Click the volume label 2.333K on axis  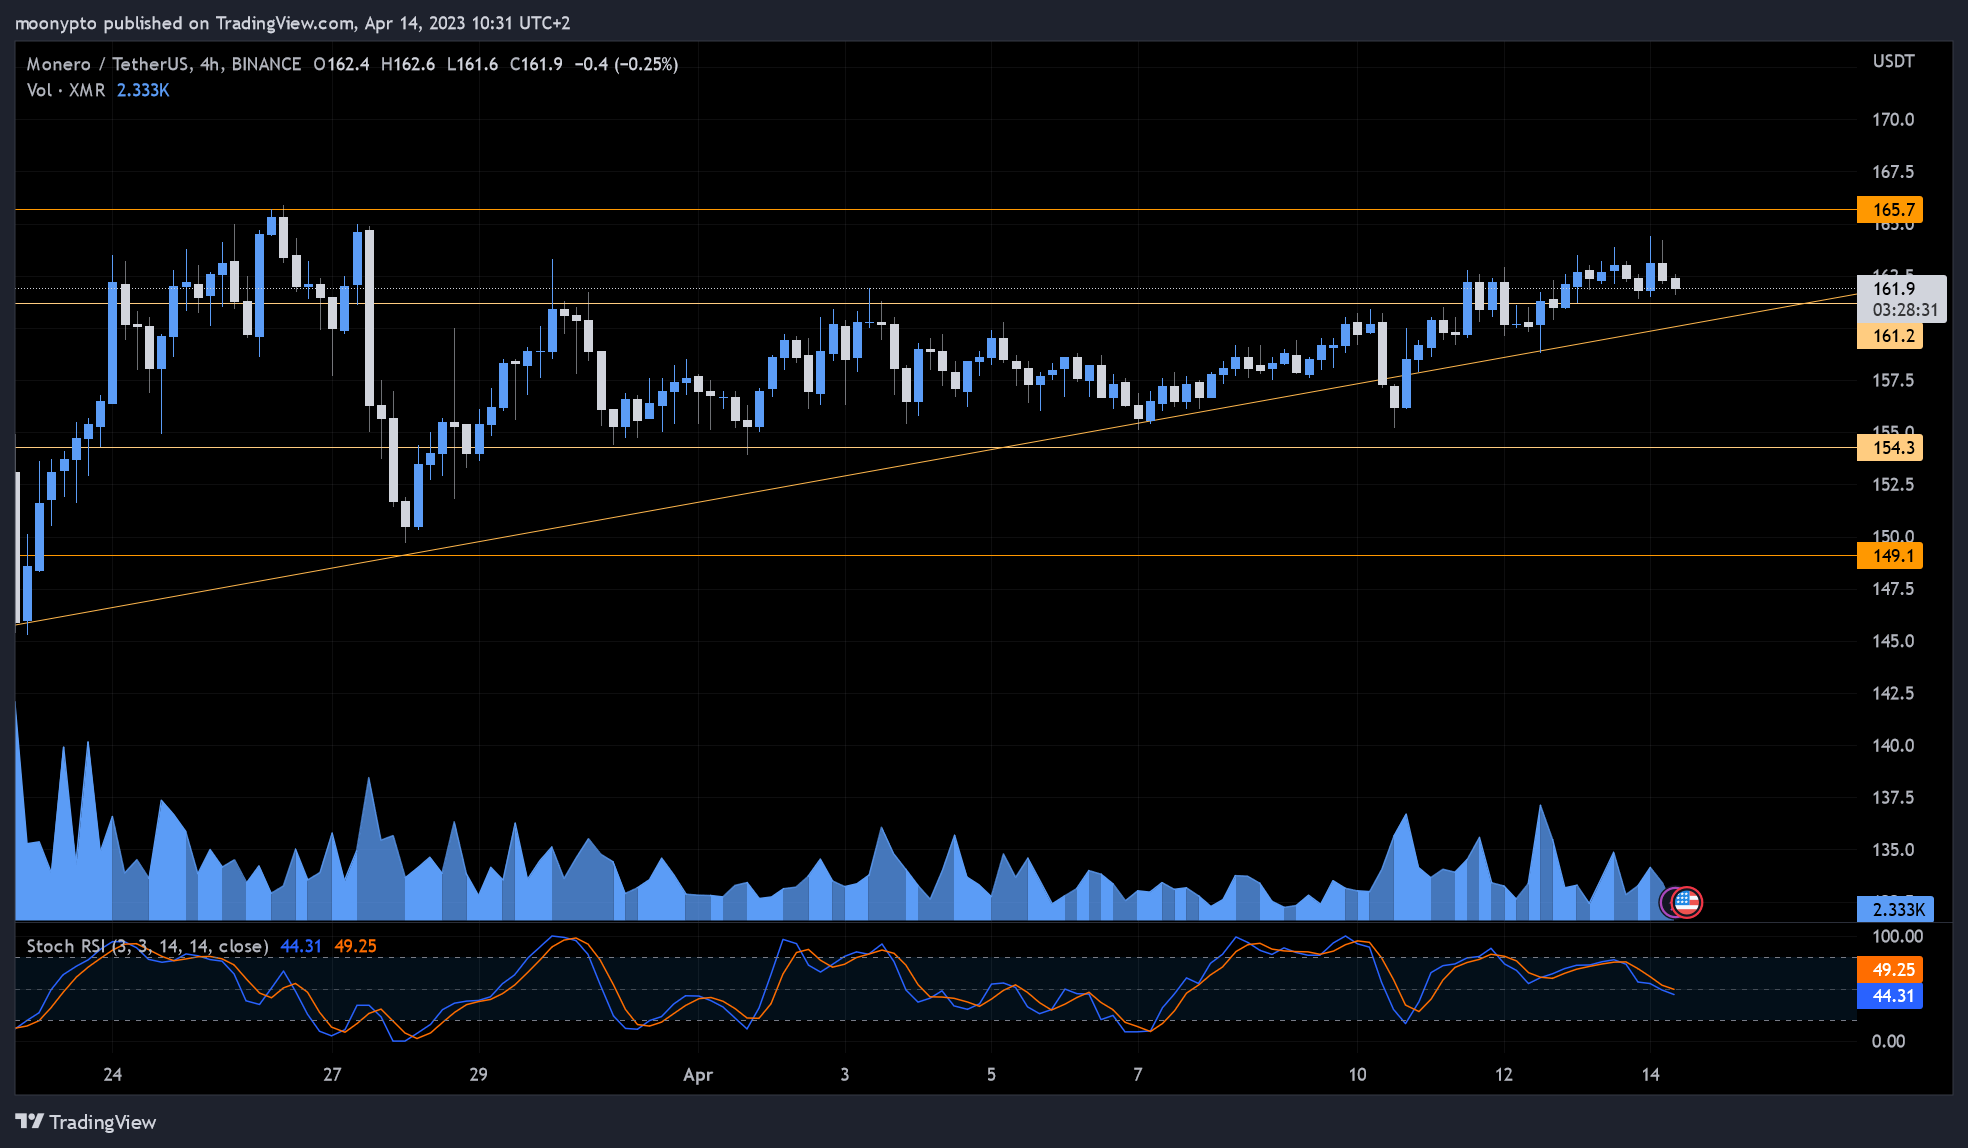pos(1896,909)
